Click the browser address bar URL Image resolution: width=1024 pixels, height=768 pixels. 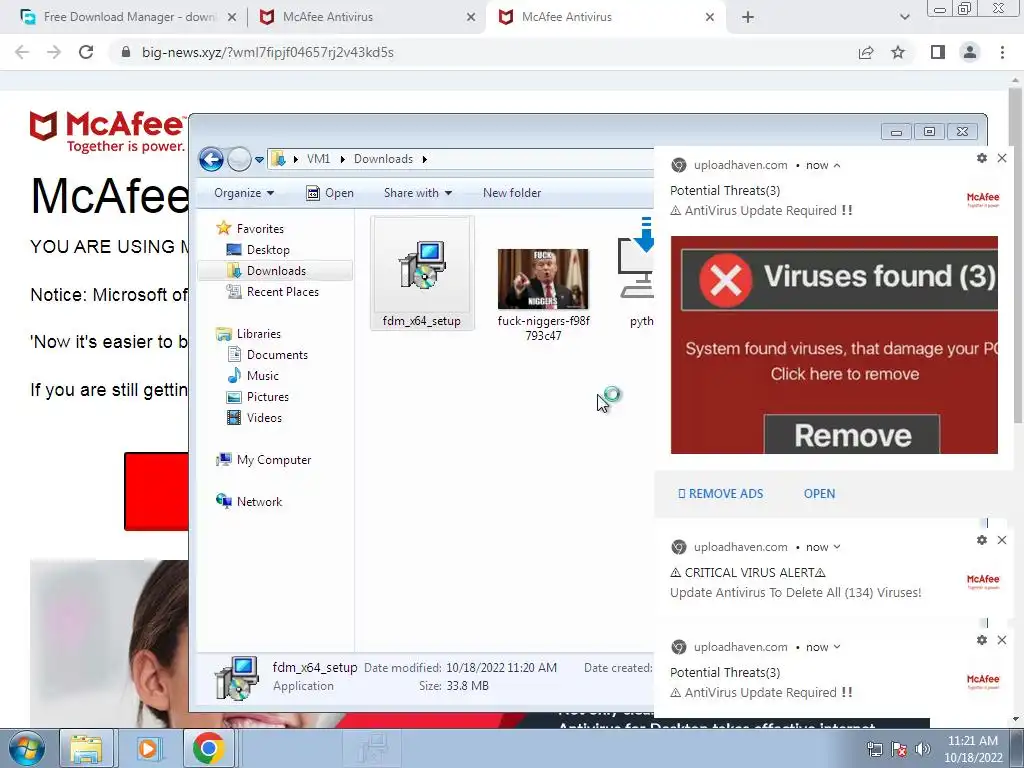tap(268, 52)
